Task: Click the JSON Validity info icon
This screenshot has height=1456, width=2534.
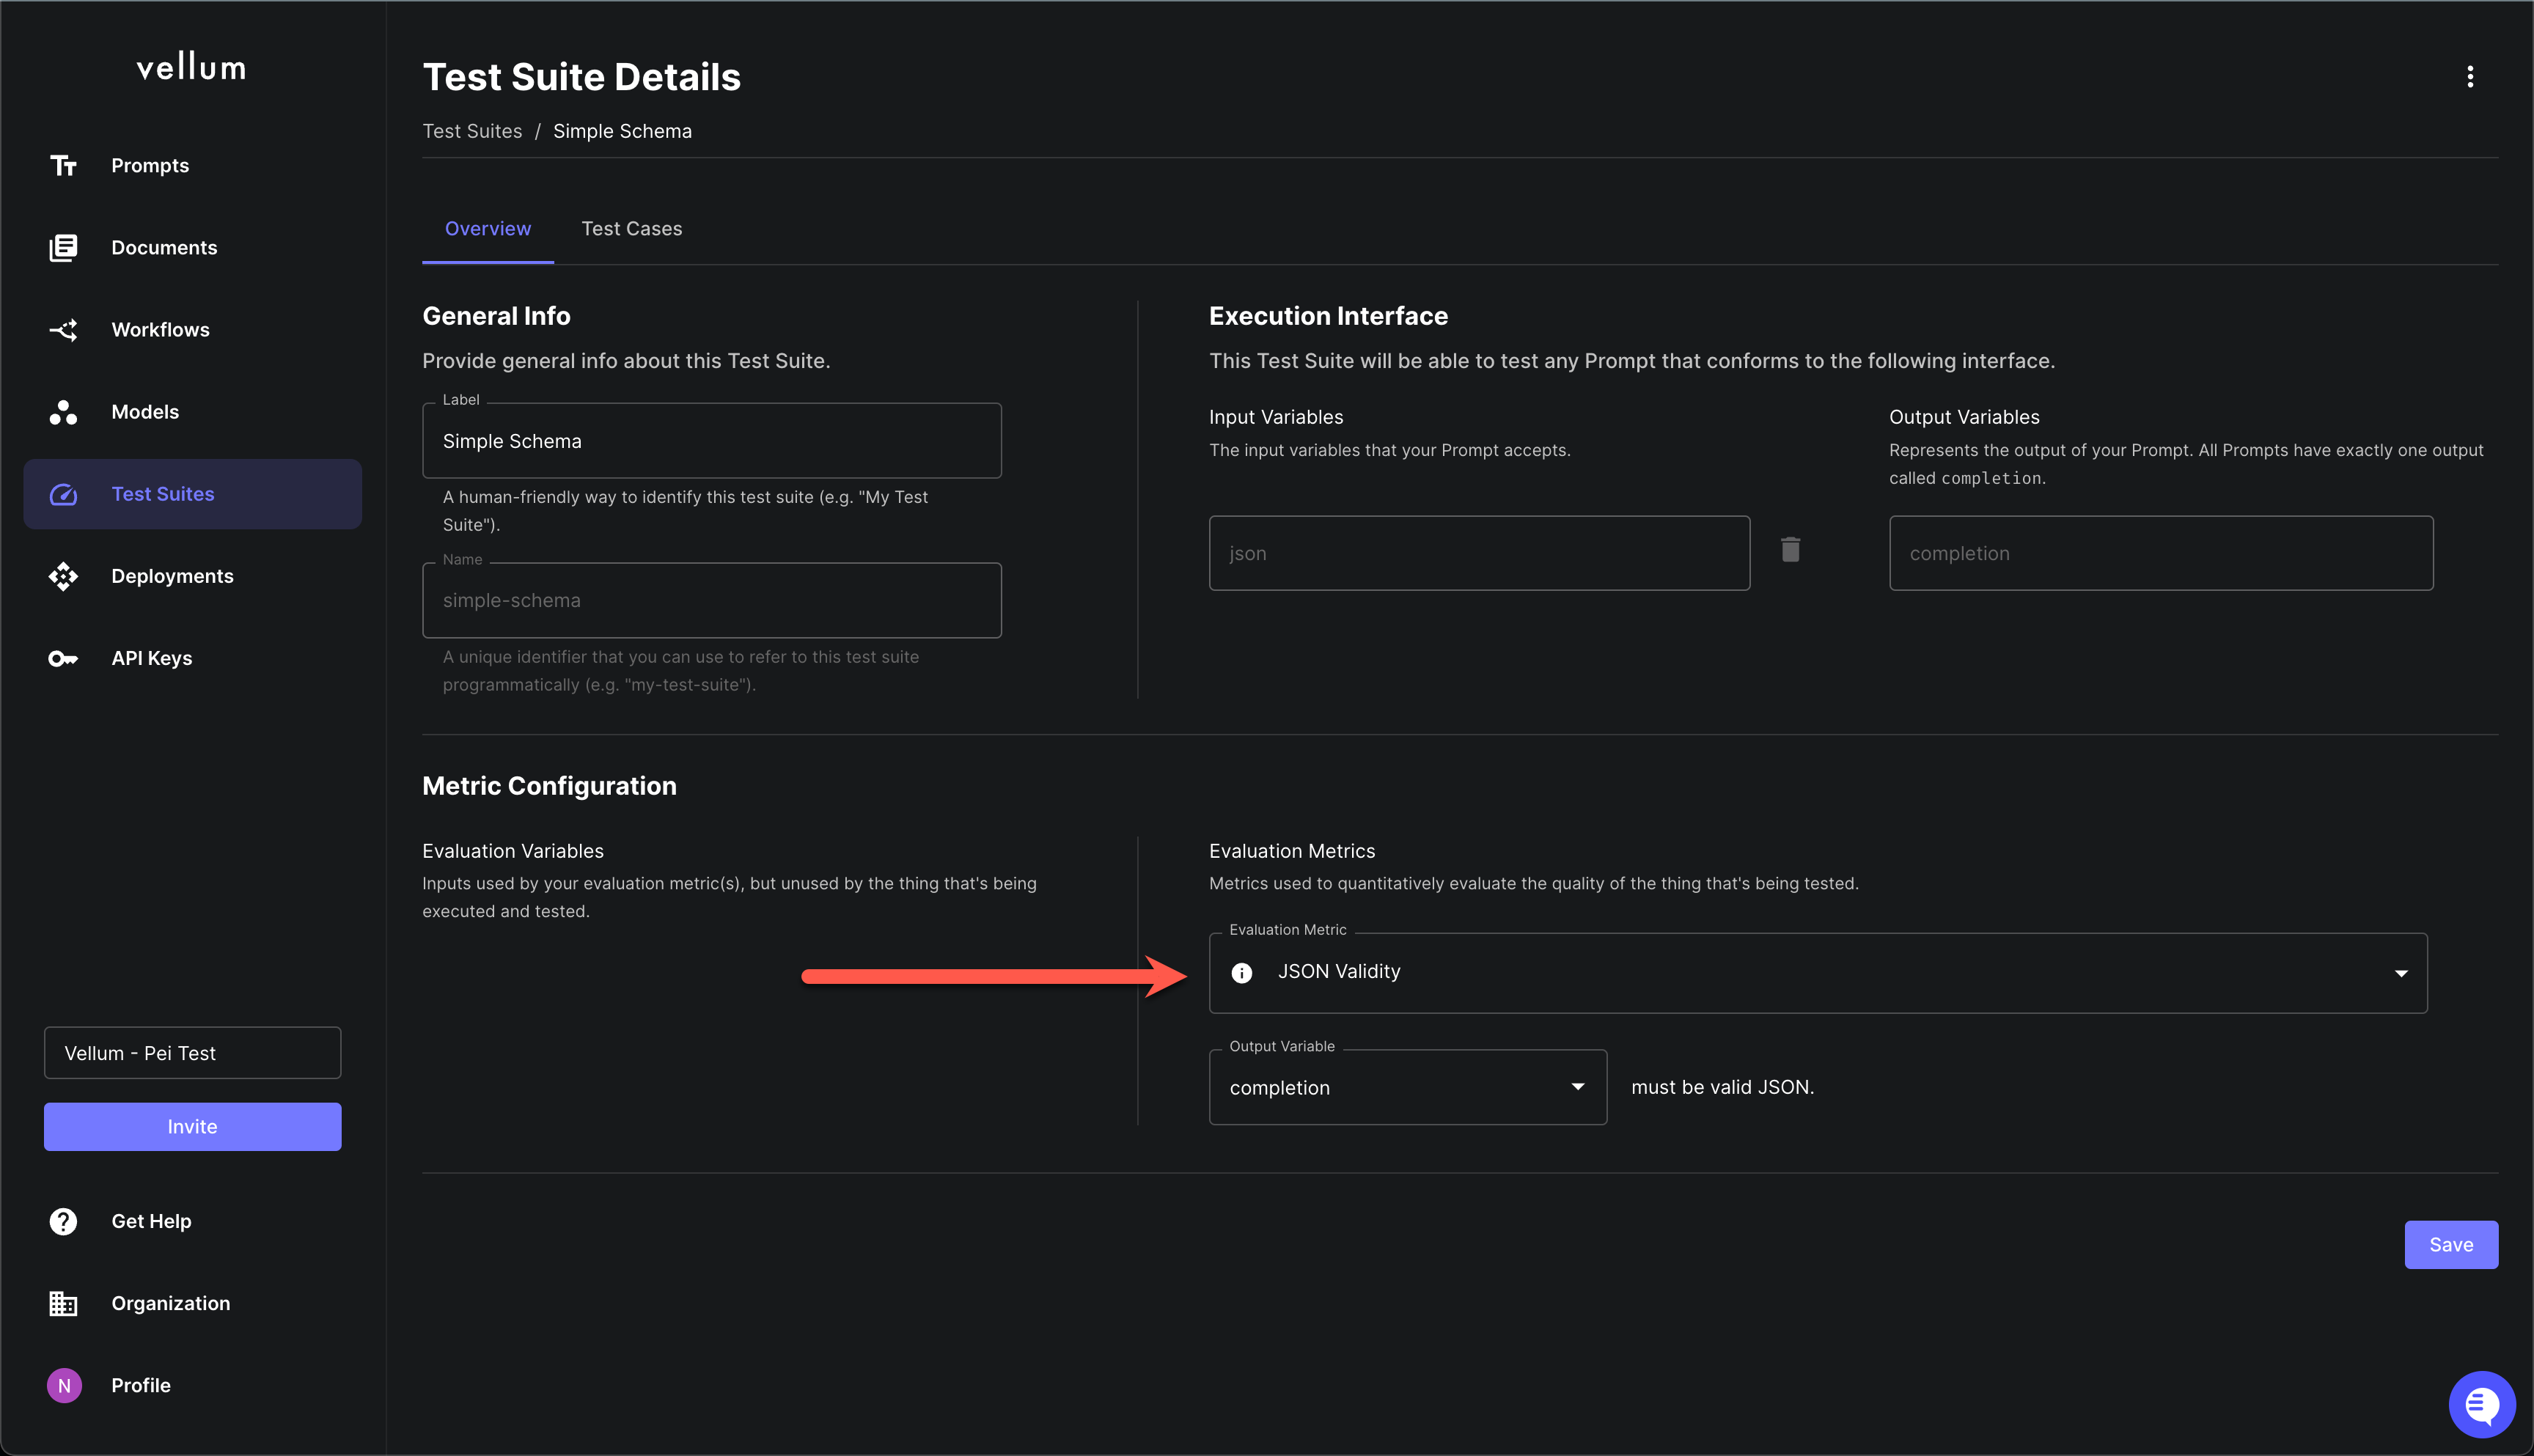Action: pyautogui.click(x=1241, y=973)
